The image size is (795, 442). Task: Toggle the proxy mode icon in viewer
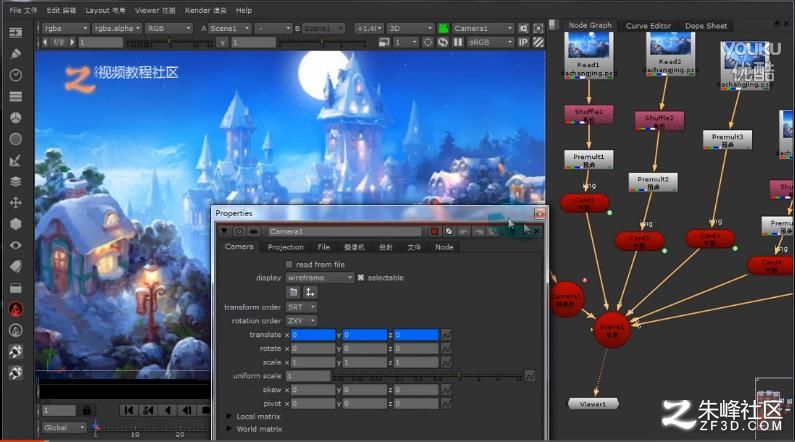coord(384,42)
